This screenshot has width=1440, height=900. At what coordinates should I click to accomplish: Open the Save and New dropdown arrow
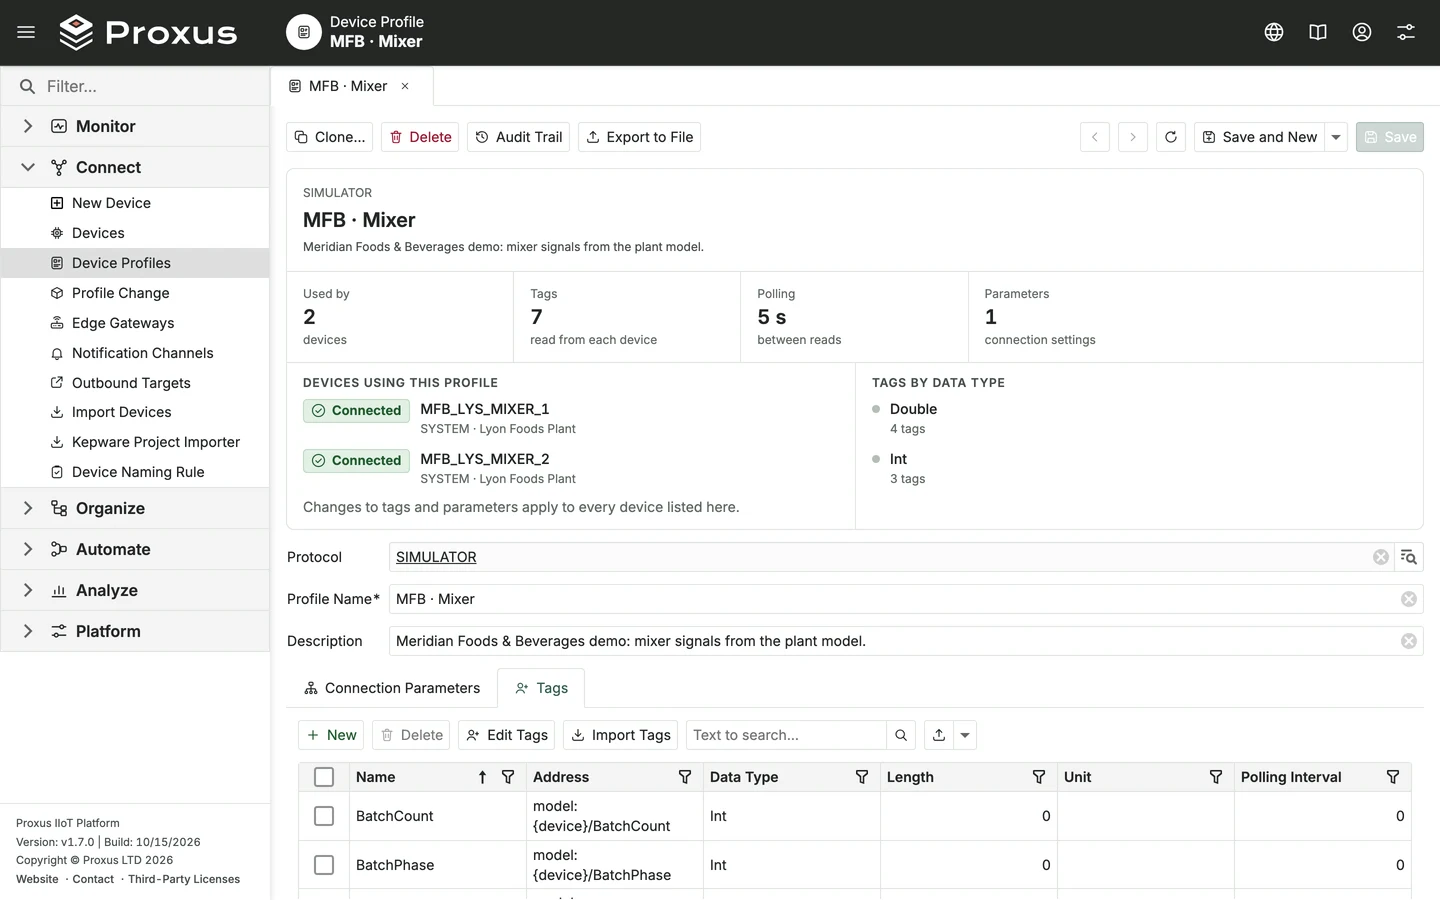click(1336, 137)
